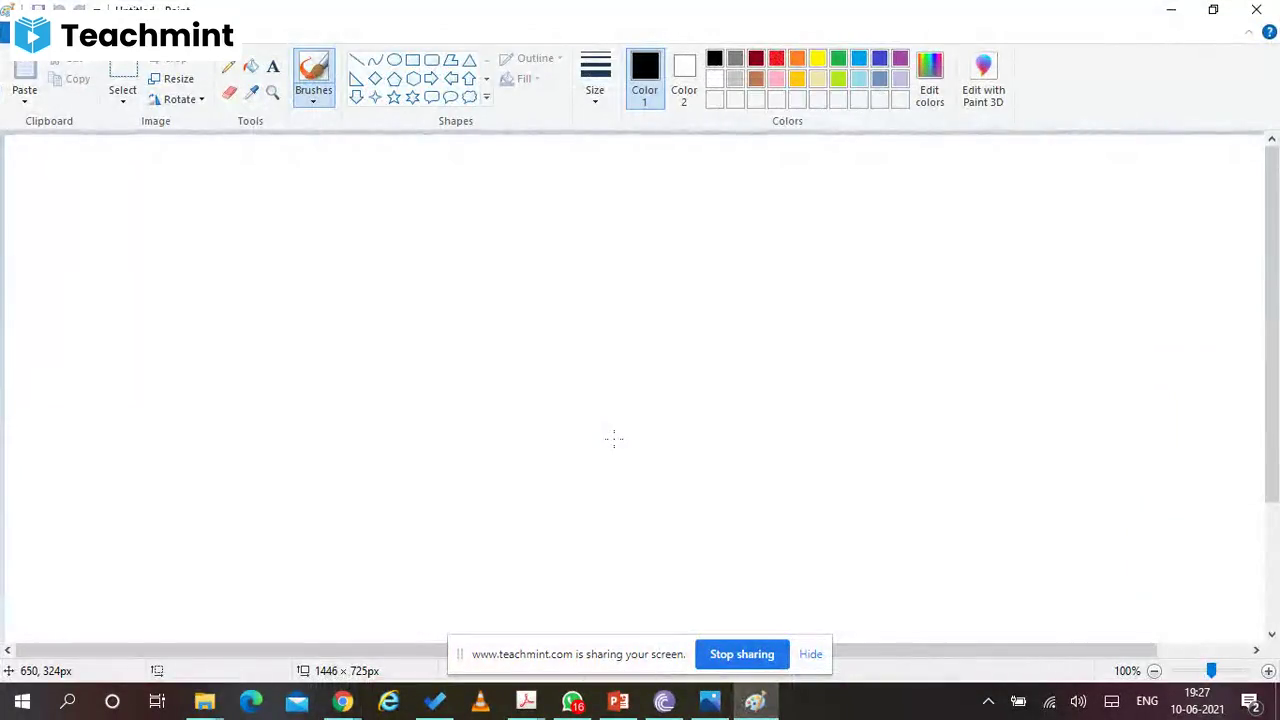
Task: Hide the screen sharing notification
Action: click(x=811, y=654)
